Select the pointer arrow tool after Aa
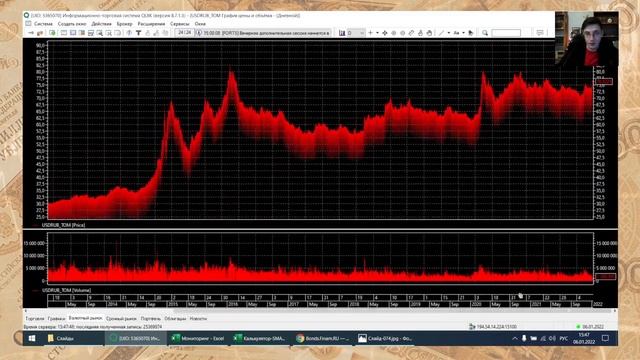The image size is (640, 360). click(471, 33)
